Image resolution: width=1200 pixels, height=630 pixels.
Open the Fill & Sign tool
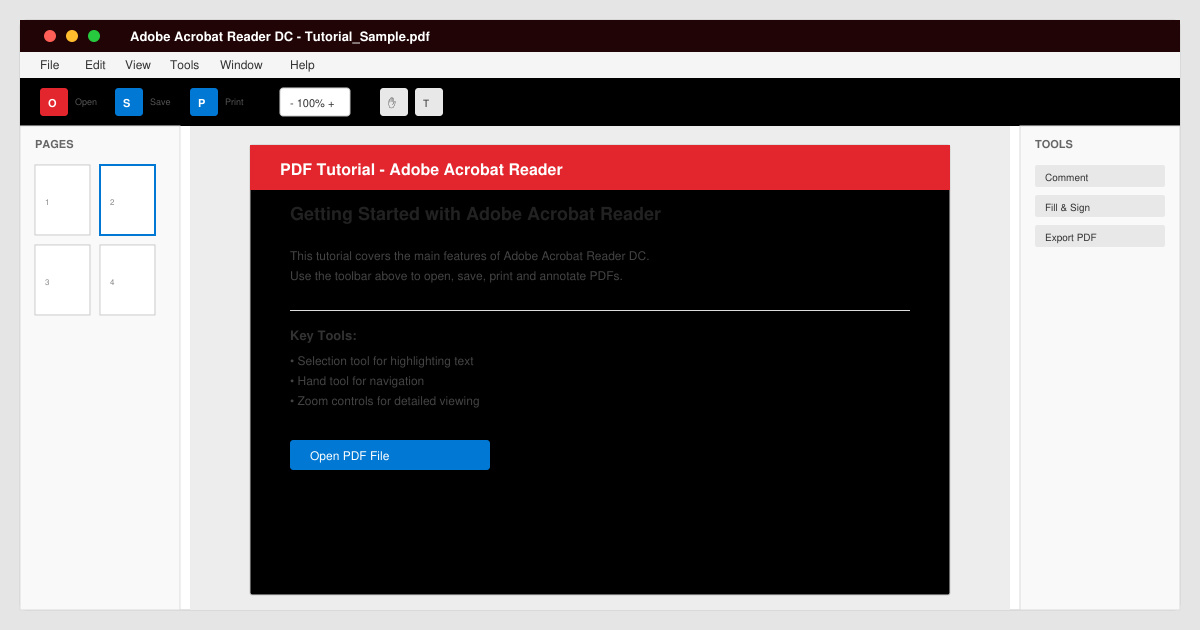1100,206
